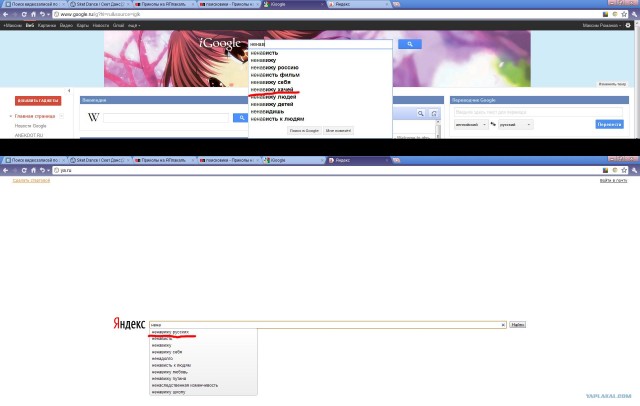Go back in the Google browser window

[5, 14]
